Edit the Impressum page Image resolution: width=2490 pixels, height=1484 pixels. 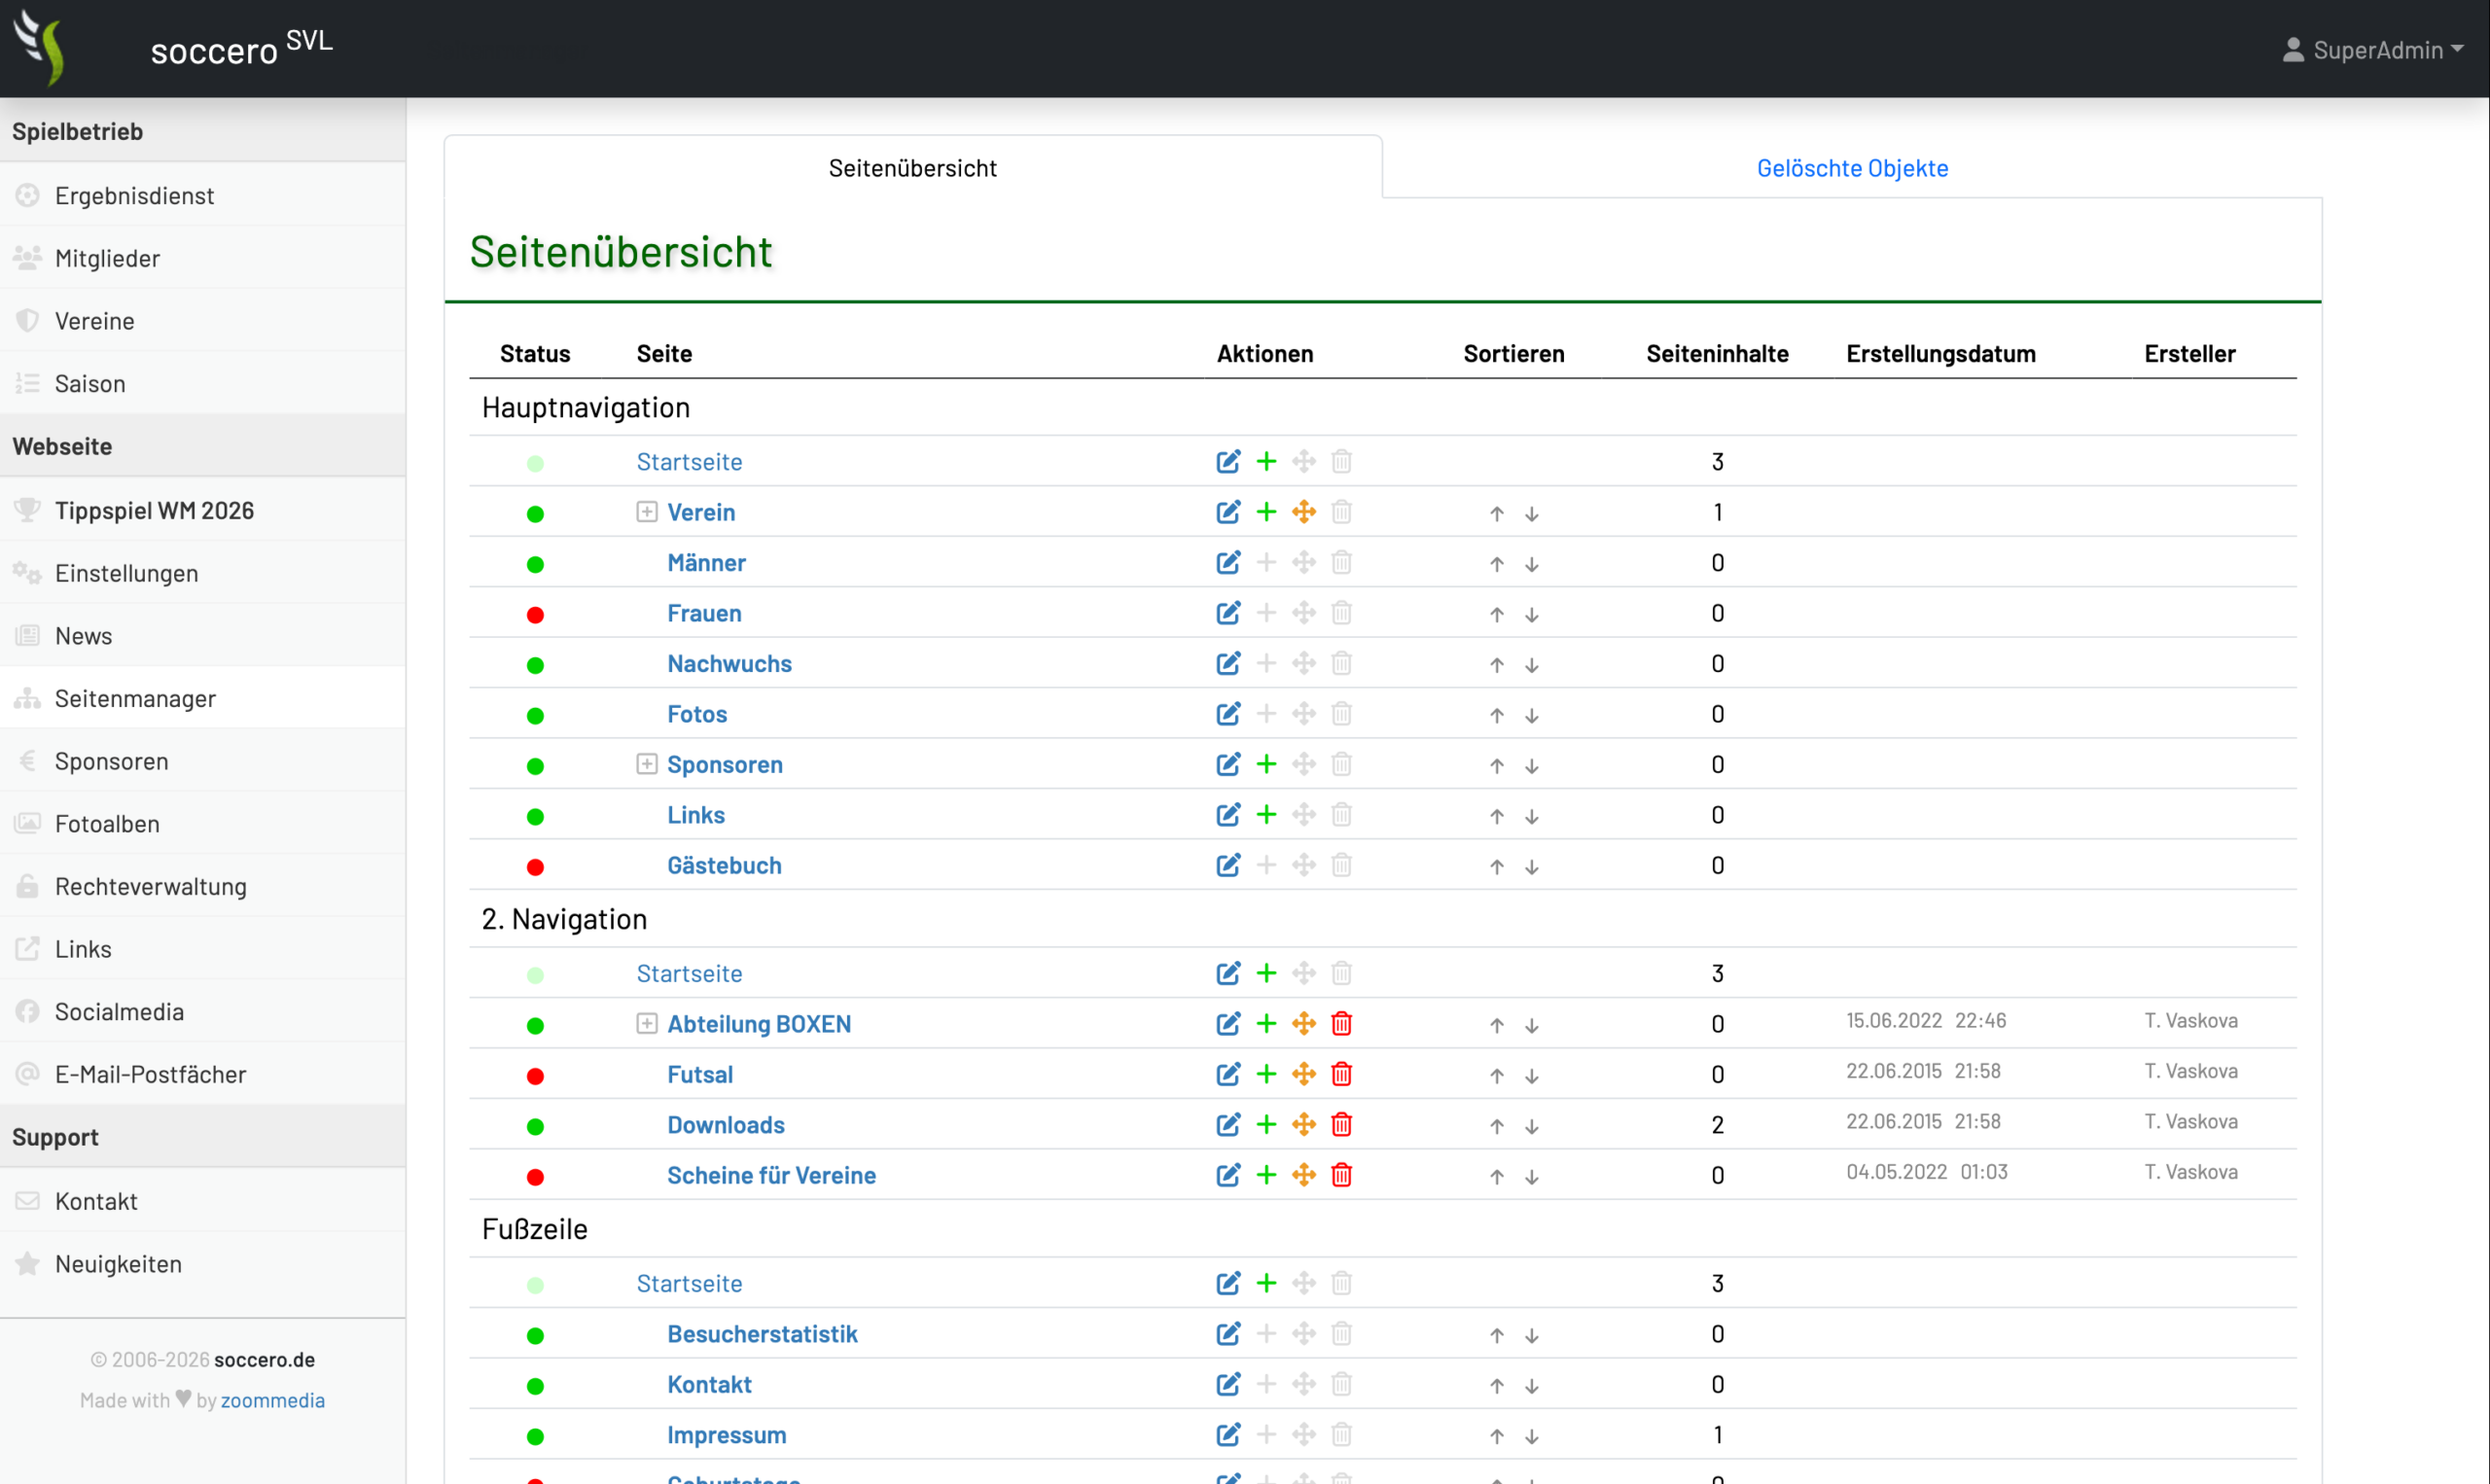coord(1228,1435)
